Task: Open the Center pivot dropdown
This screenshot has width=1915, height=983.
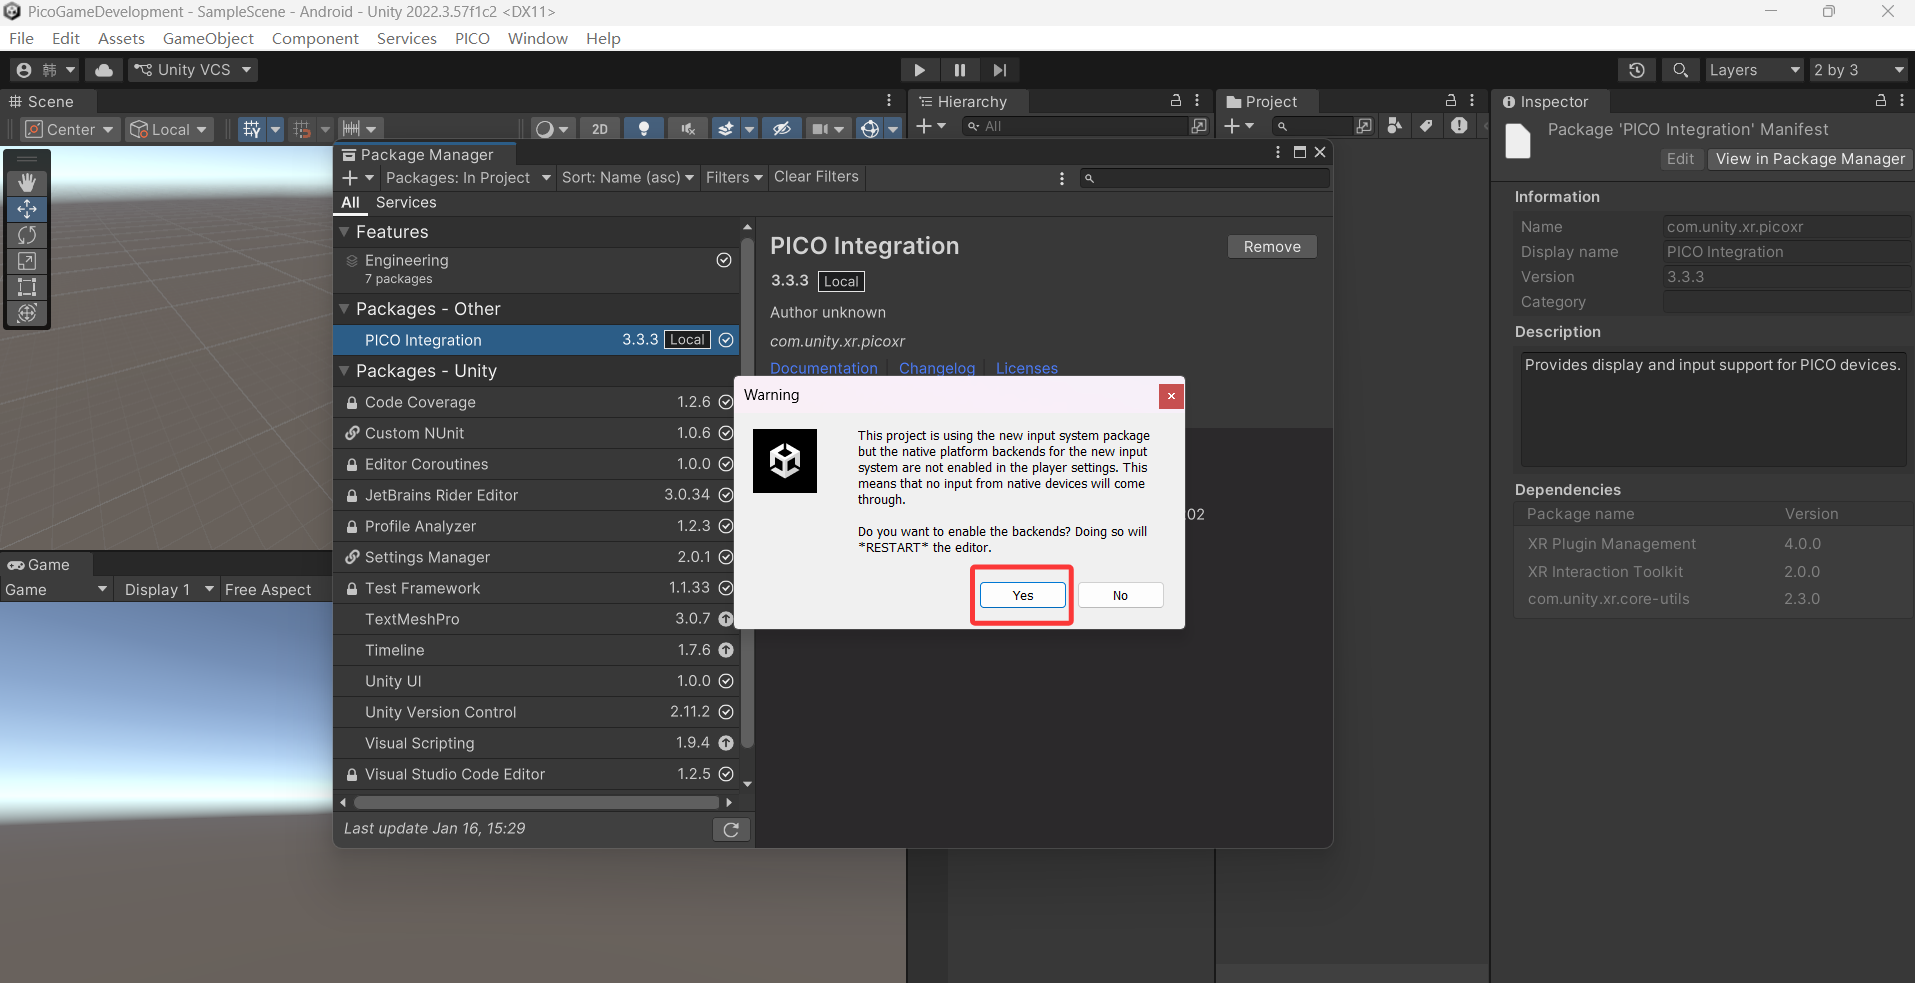Action: coord(70,129)
